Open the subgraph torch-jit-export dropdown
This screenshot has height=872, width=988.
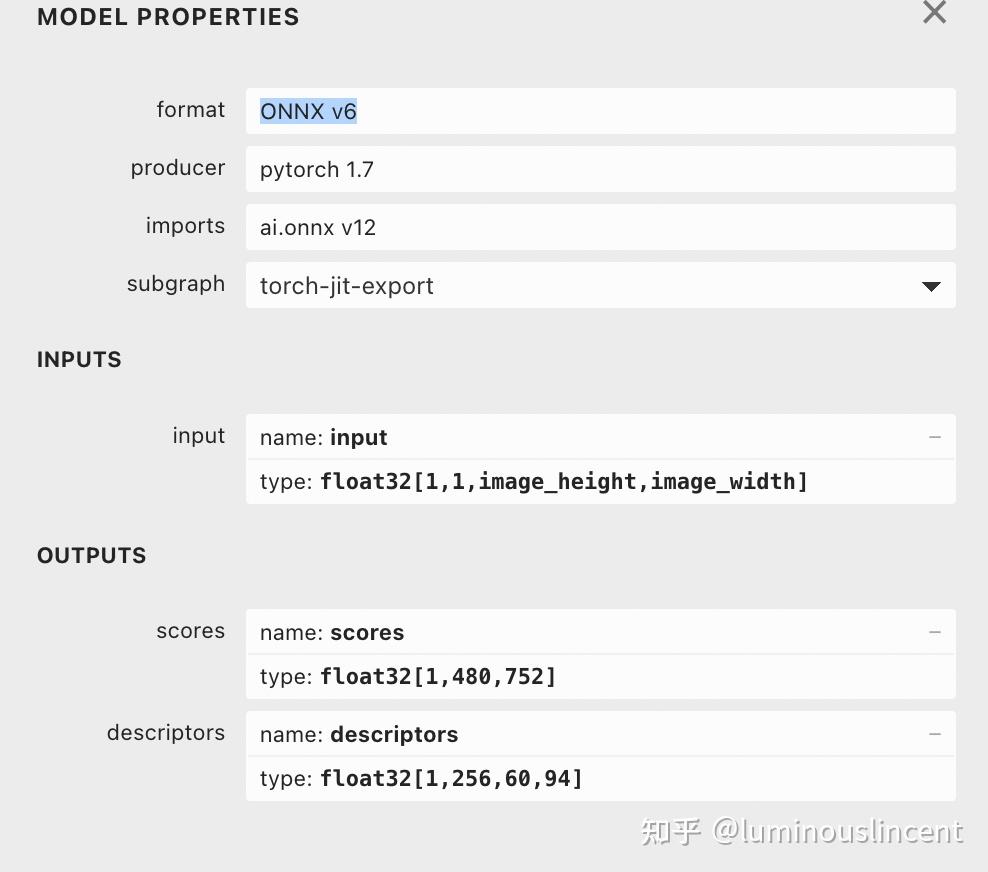tap(600, 285)
